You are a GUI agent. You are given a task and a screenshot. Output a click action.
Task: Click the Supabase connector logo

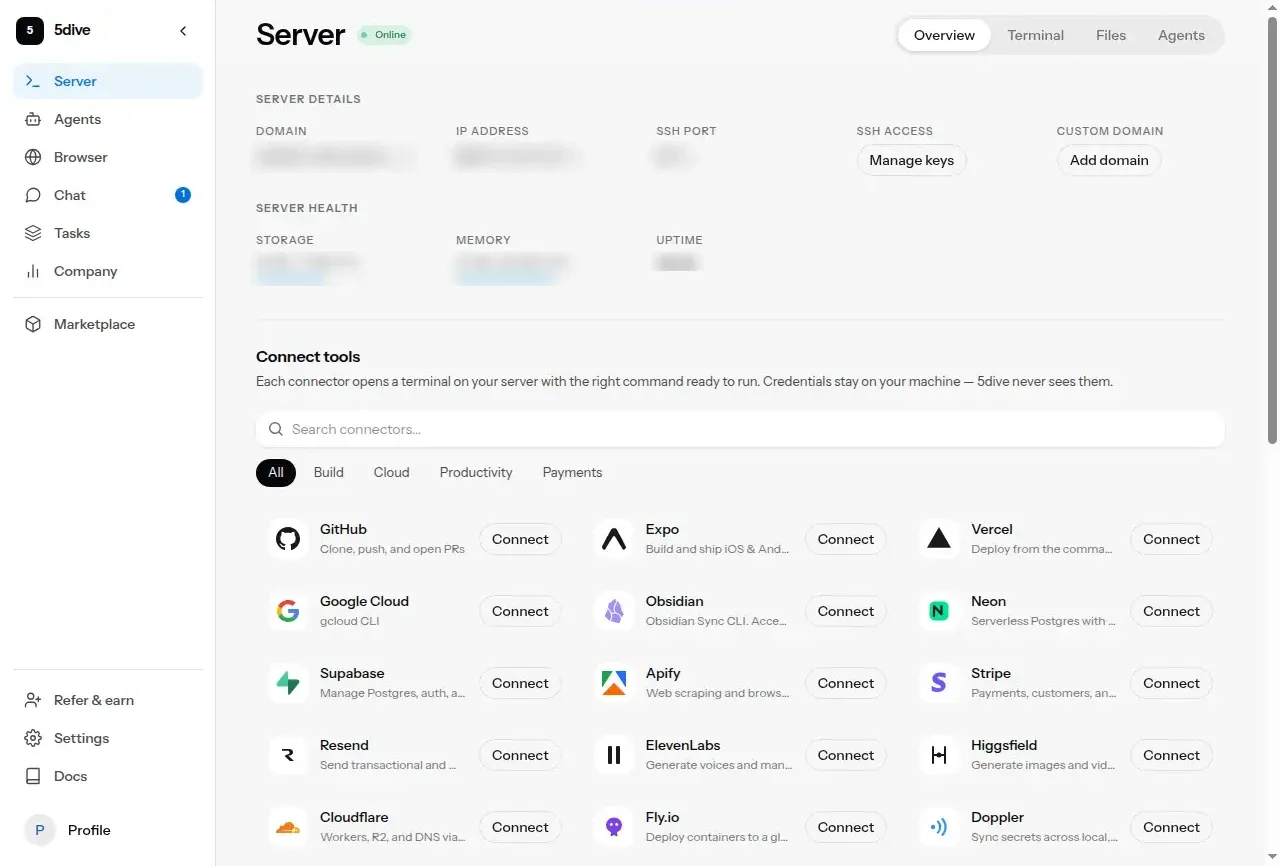pos(288,683)
